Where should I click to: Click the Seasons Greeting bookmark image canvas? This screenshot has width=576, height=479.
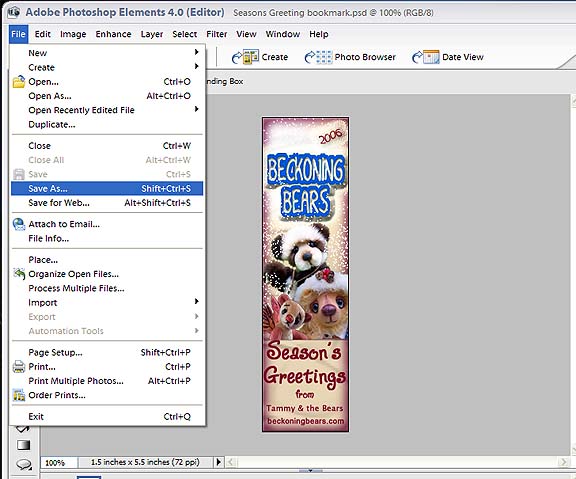click(x=305, y=274)
